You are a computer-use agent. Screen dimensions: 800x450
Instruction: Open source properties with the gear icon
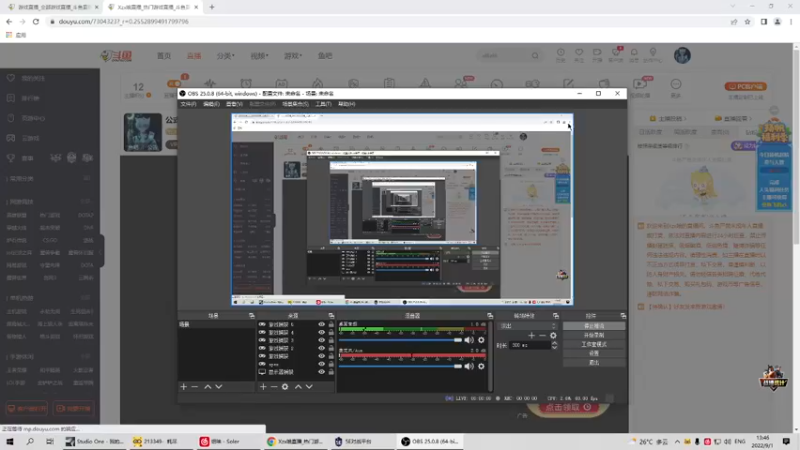[x=285, y=387]
